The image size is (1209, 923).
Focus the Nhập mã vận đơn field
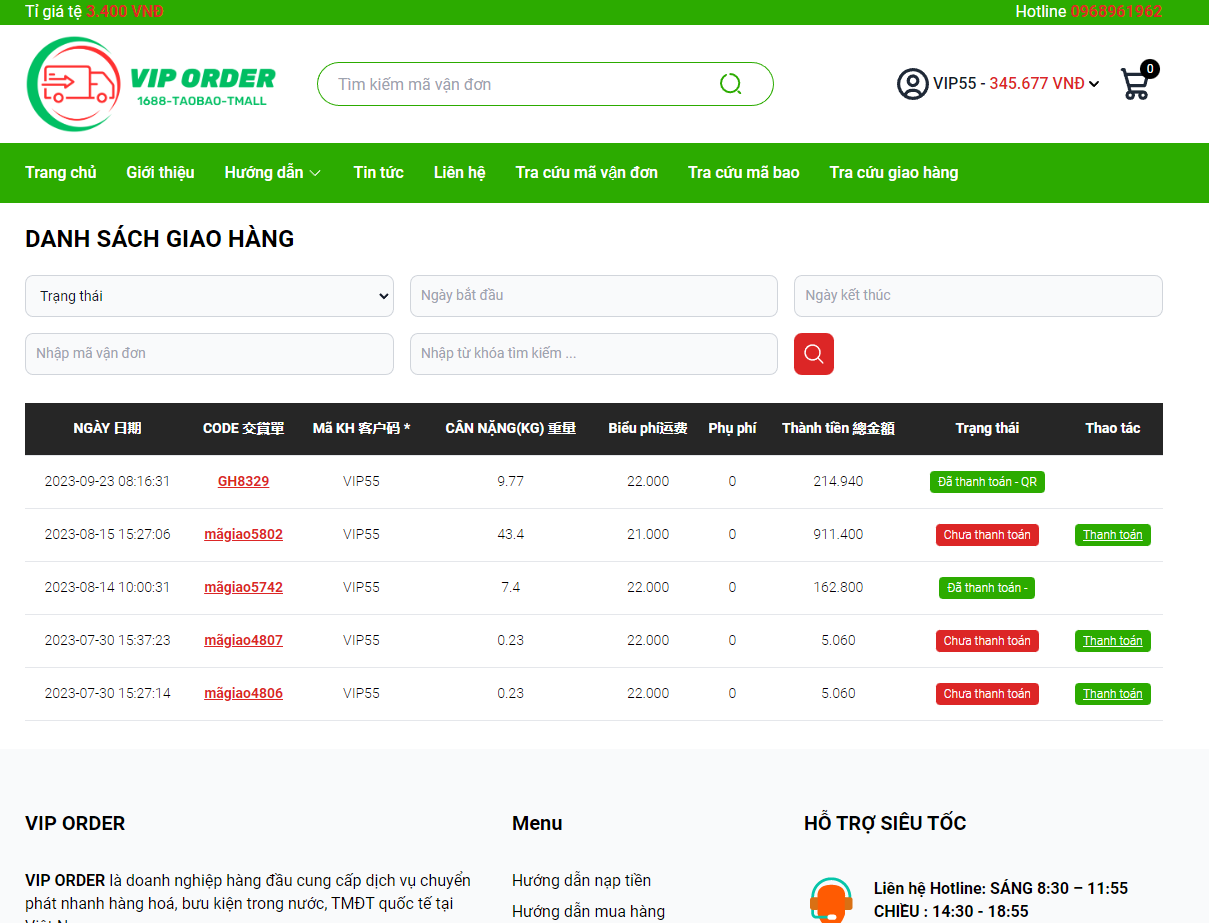[x=209, y=354]
